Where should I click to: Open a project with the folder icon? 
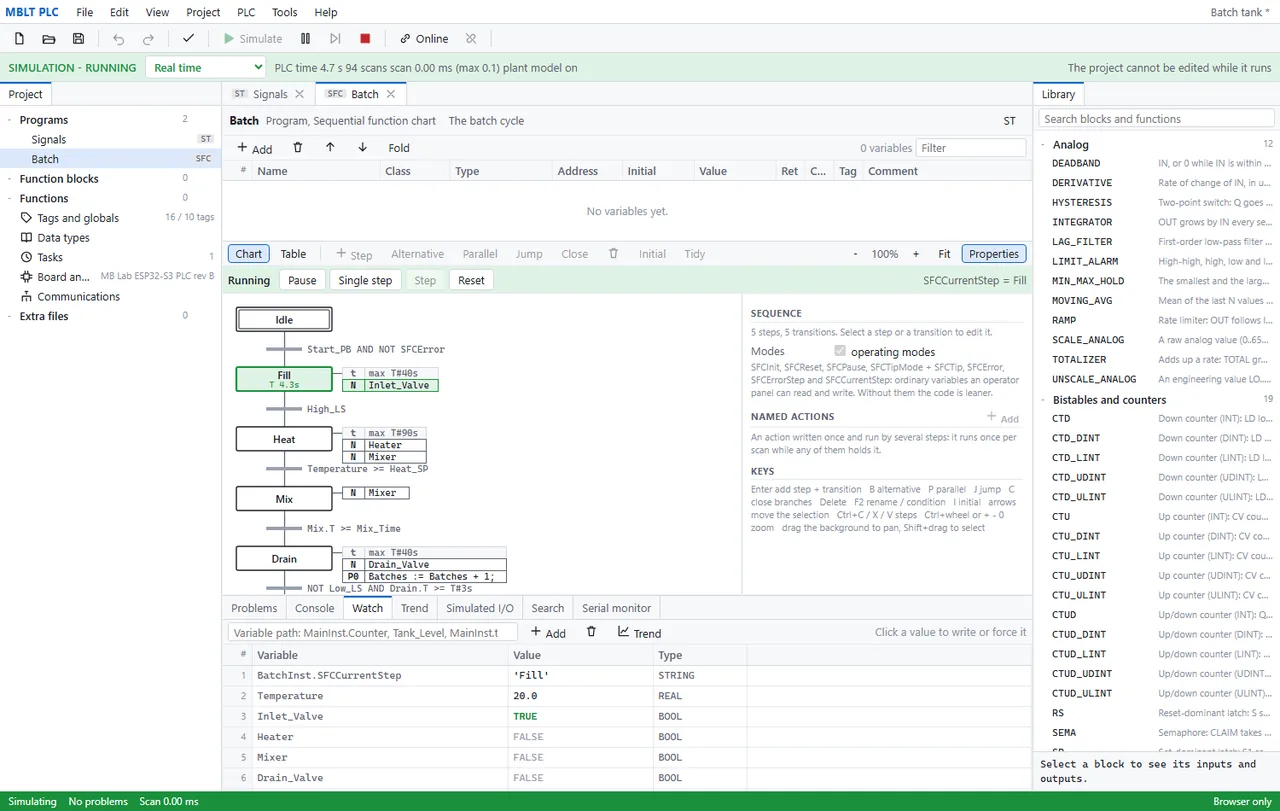pyautogui.click(x=48, y=39)
